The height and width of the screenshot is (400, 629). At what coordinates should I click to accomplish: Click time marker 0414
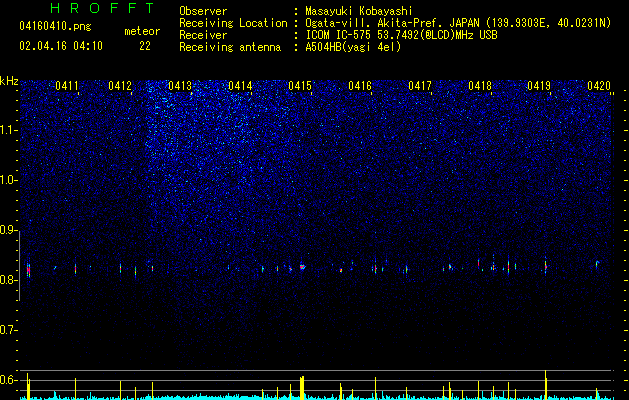pyautogui.click(x=240, y=85)
